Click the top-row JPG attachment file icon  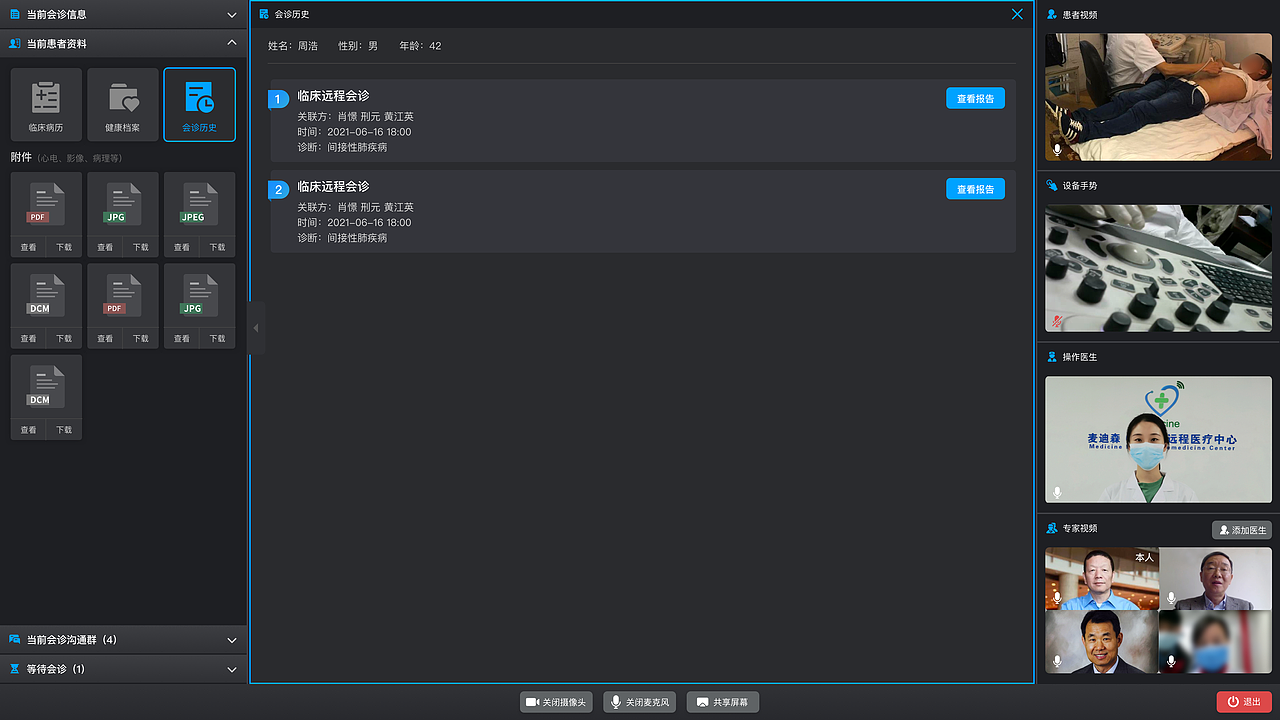point(123,204)
